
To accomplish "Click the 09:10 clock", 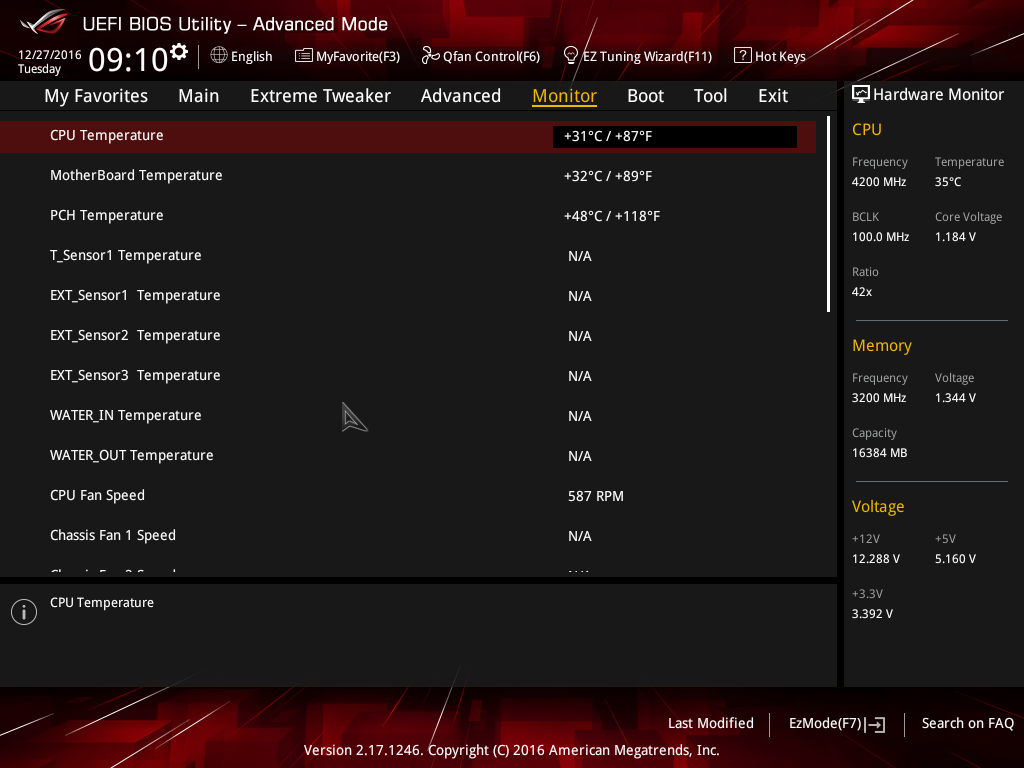I will pos(128,59).
